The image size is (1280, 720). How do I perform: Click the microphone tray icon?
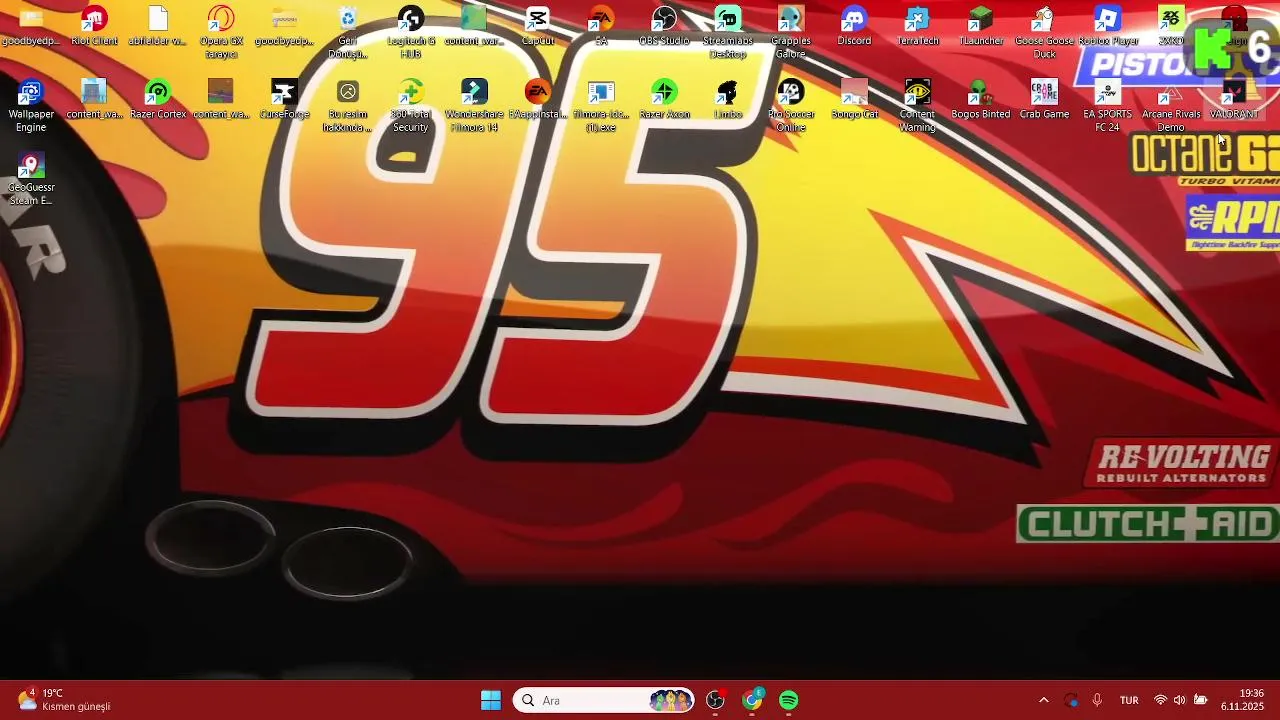[1097, 700]
